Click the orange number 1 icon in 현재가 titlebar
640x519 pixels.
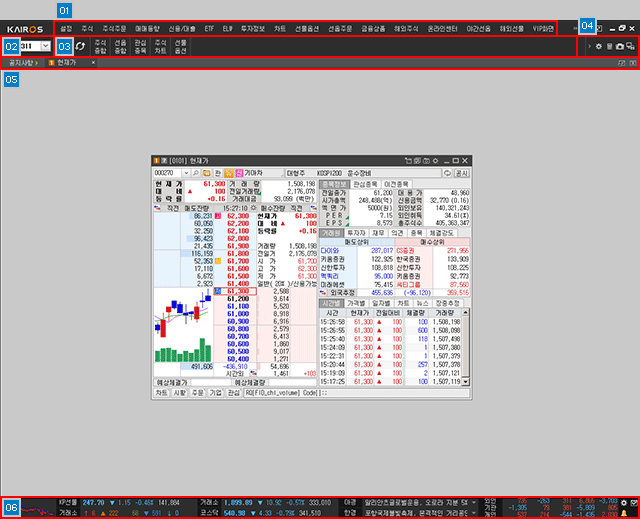156,161
